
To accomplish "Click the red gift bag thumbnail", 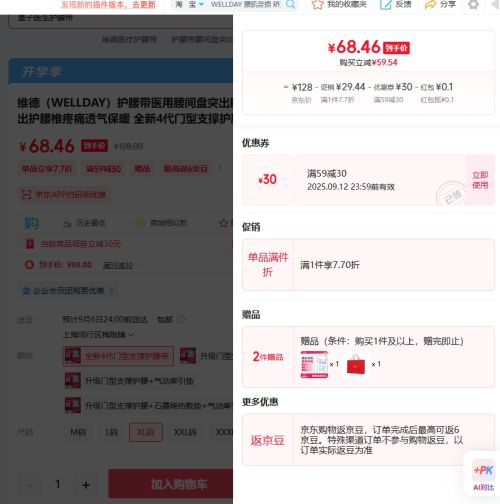I will 356,364.
